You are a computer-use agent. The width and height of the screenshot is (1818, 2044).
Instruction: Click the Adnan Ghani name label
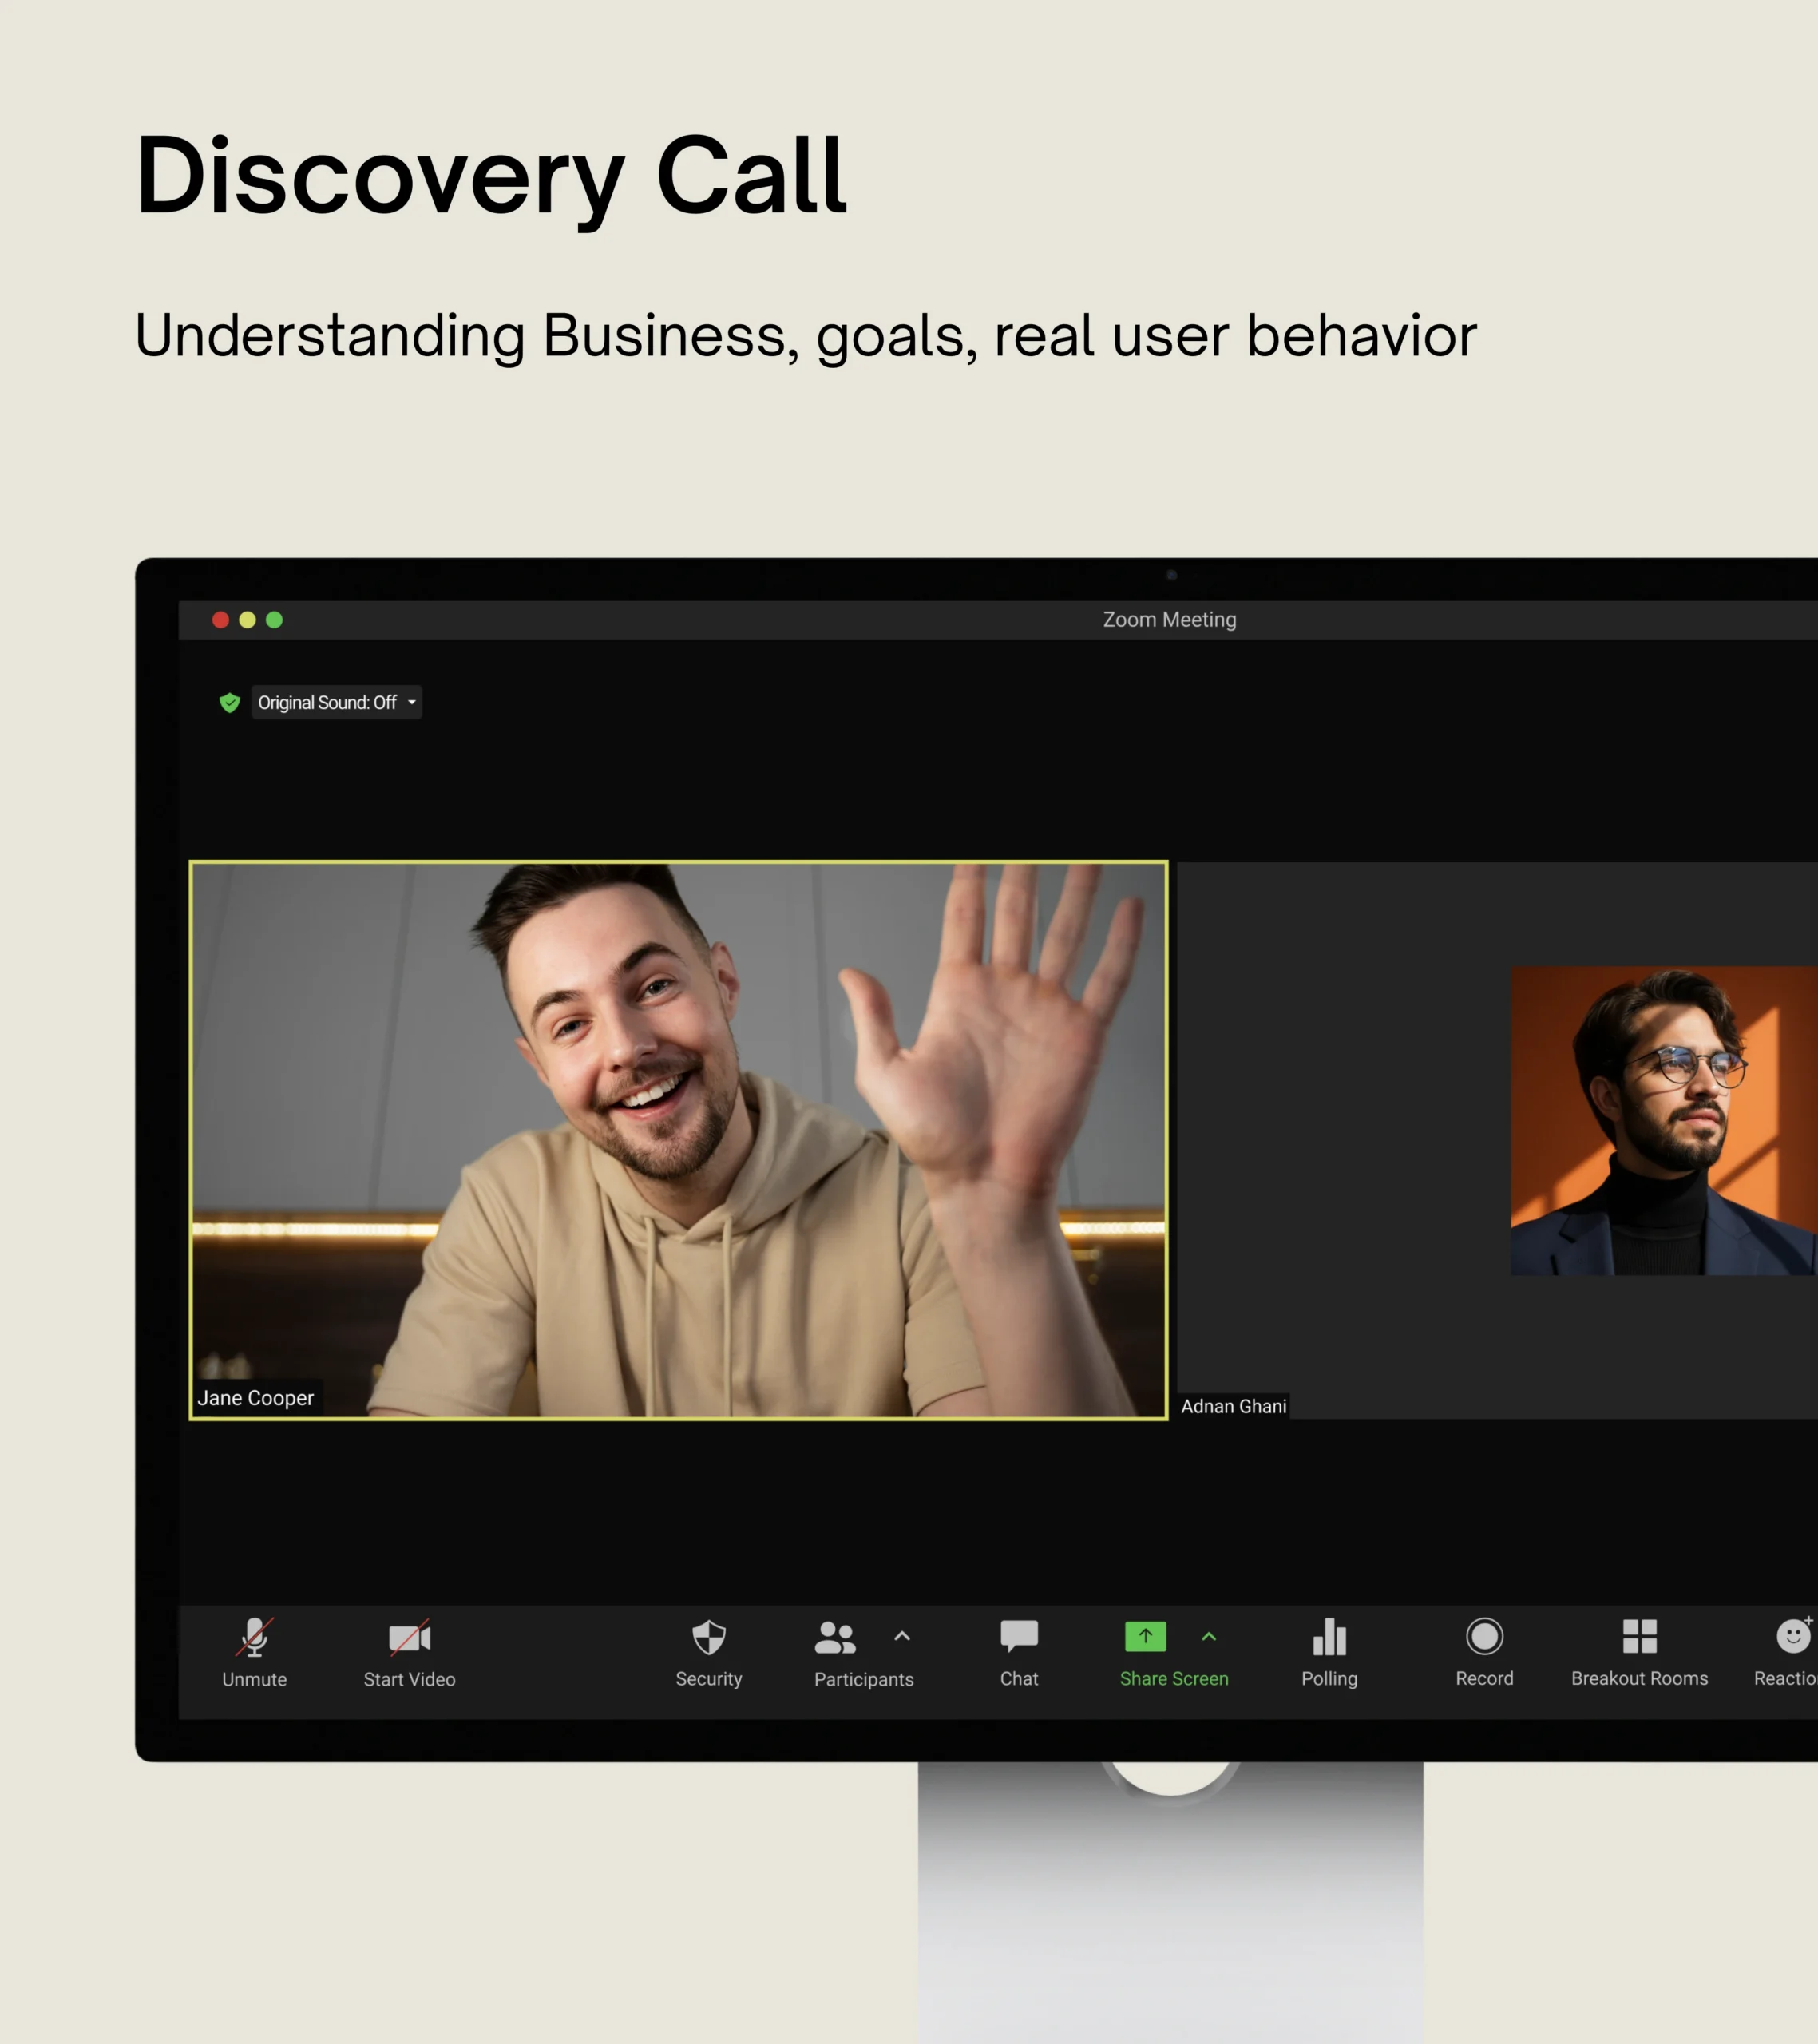click(x=1233, y=1406)
